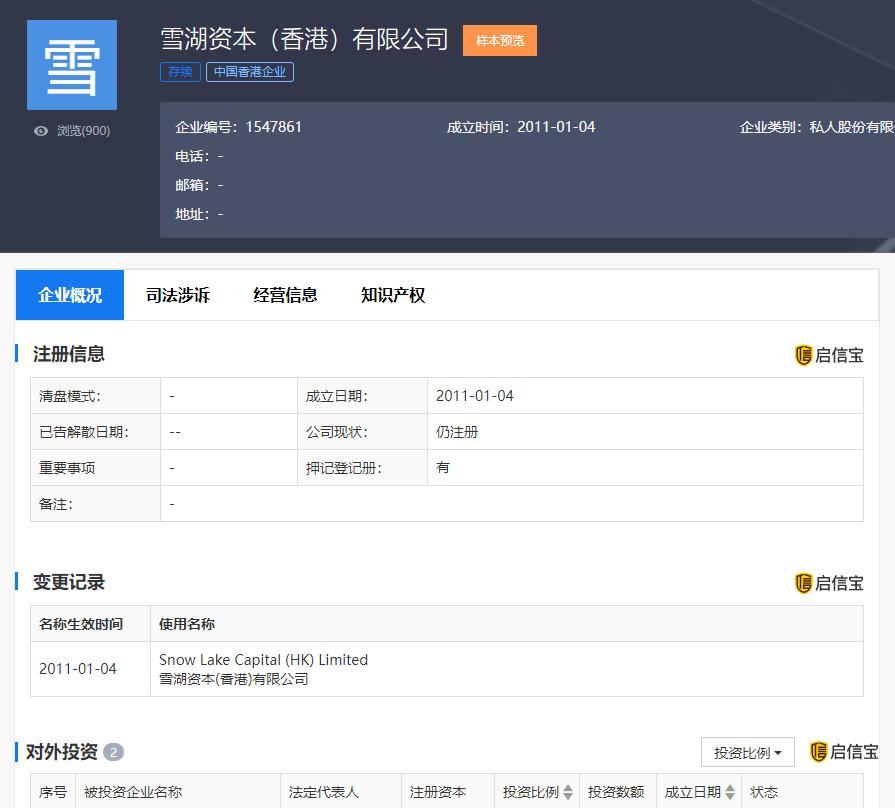Click the 变更记录 section heading

68,582
